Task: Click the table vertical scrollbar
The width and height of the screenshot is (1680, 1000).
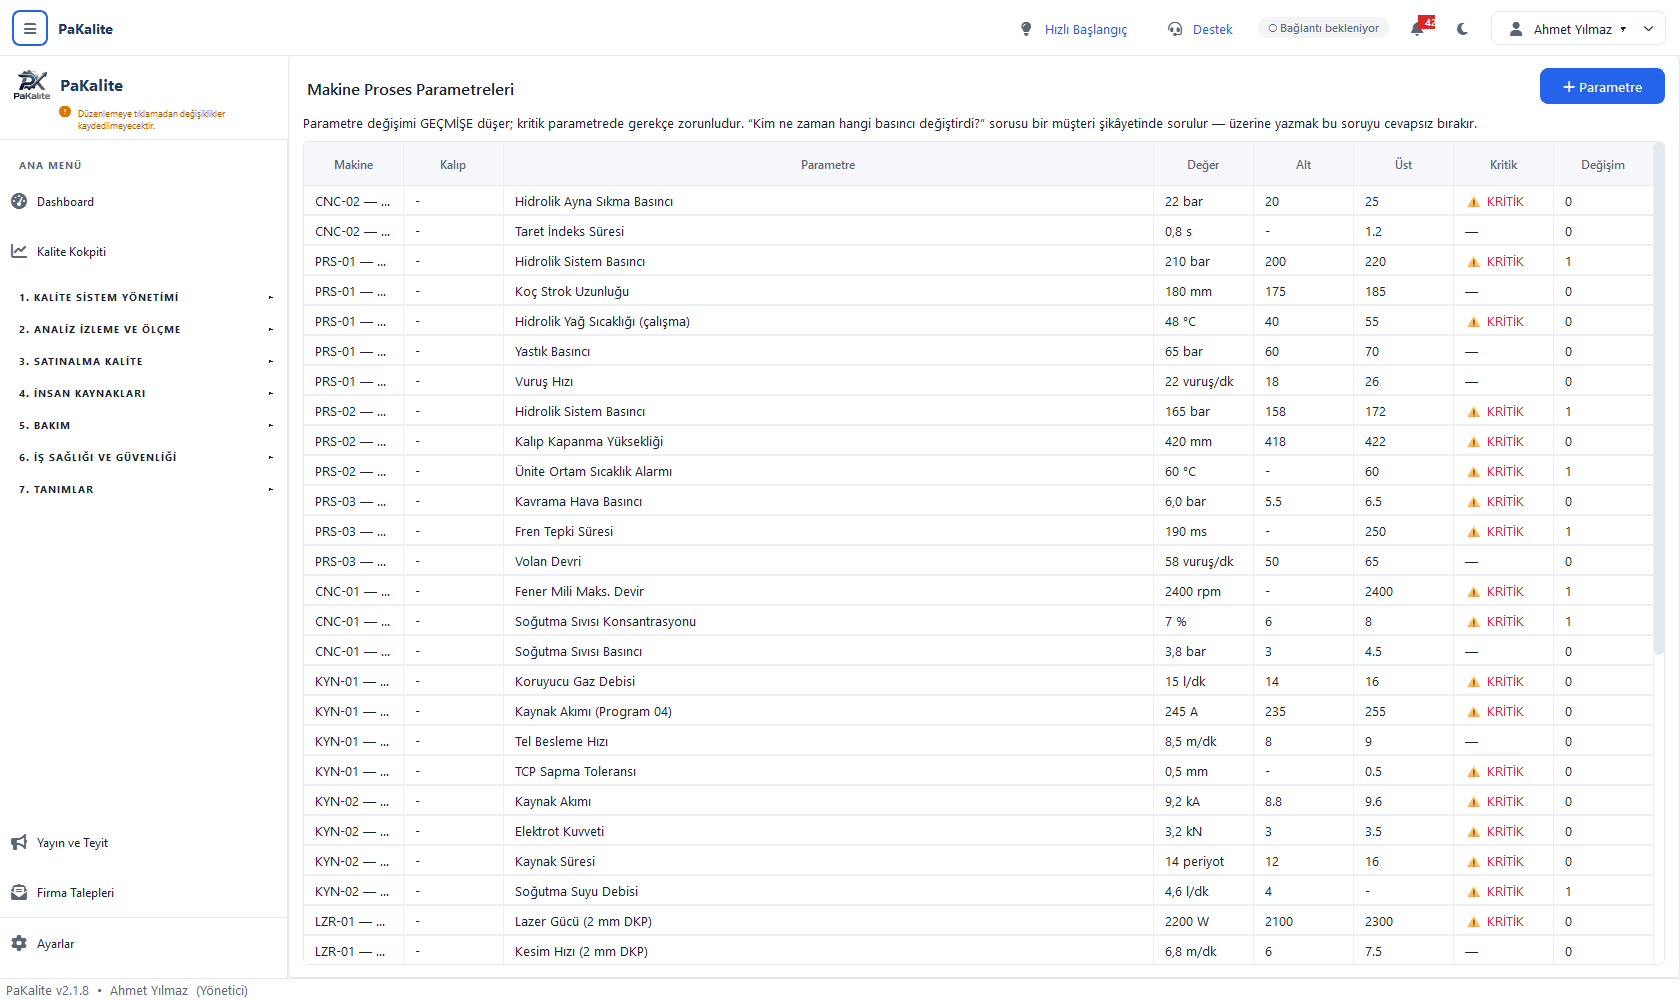Action: click(x=1659, y=400)
